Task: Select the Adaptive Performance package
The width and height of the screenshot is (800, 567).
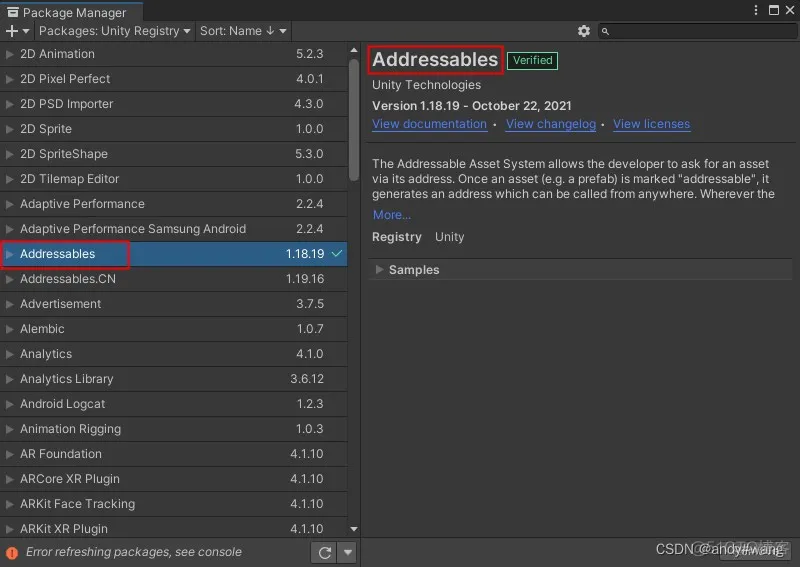Action: point(173,204)
